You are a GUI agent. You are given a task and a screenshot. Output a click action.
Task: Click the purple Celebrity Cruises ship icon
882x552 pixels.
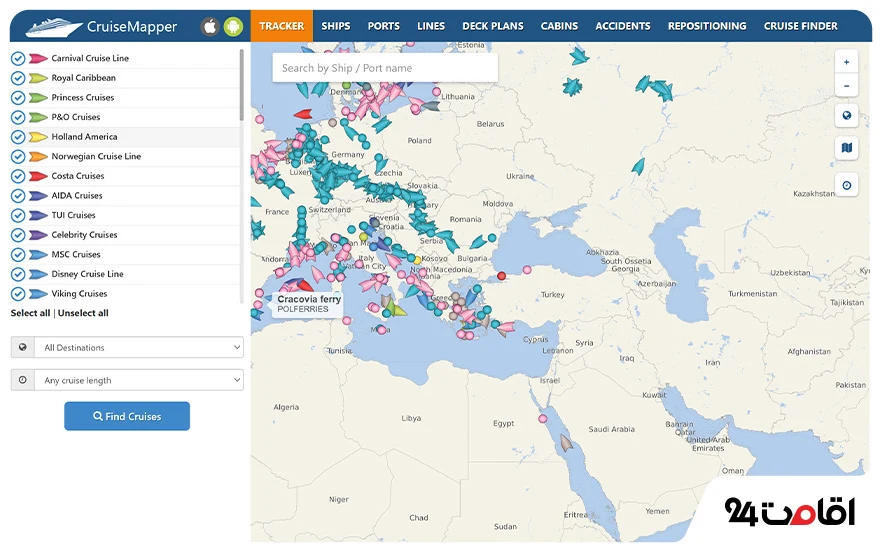pos(38,235)
